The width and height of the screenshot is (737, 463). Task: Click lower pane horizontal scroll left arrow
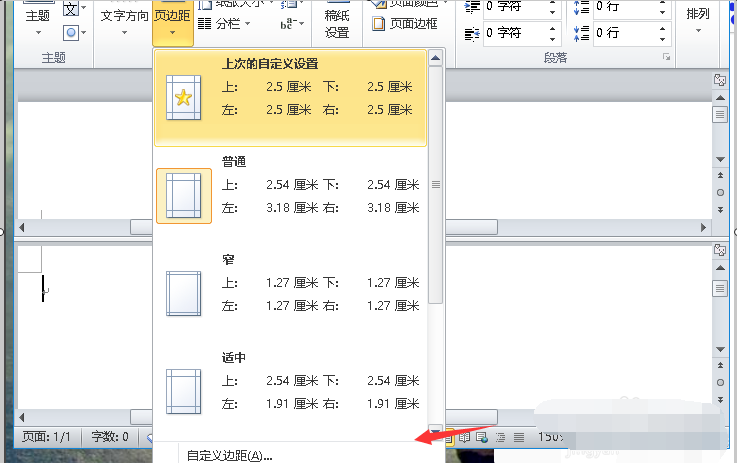pyautogui.click(x=22, y=417)
